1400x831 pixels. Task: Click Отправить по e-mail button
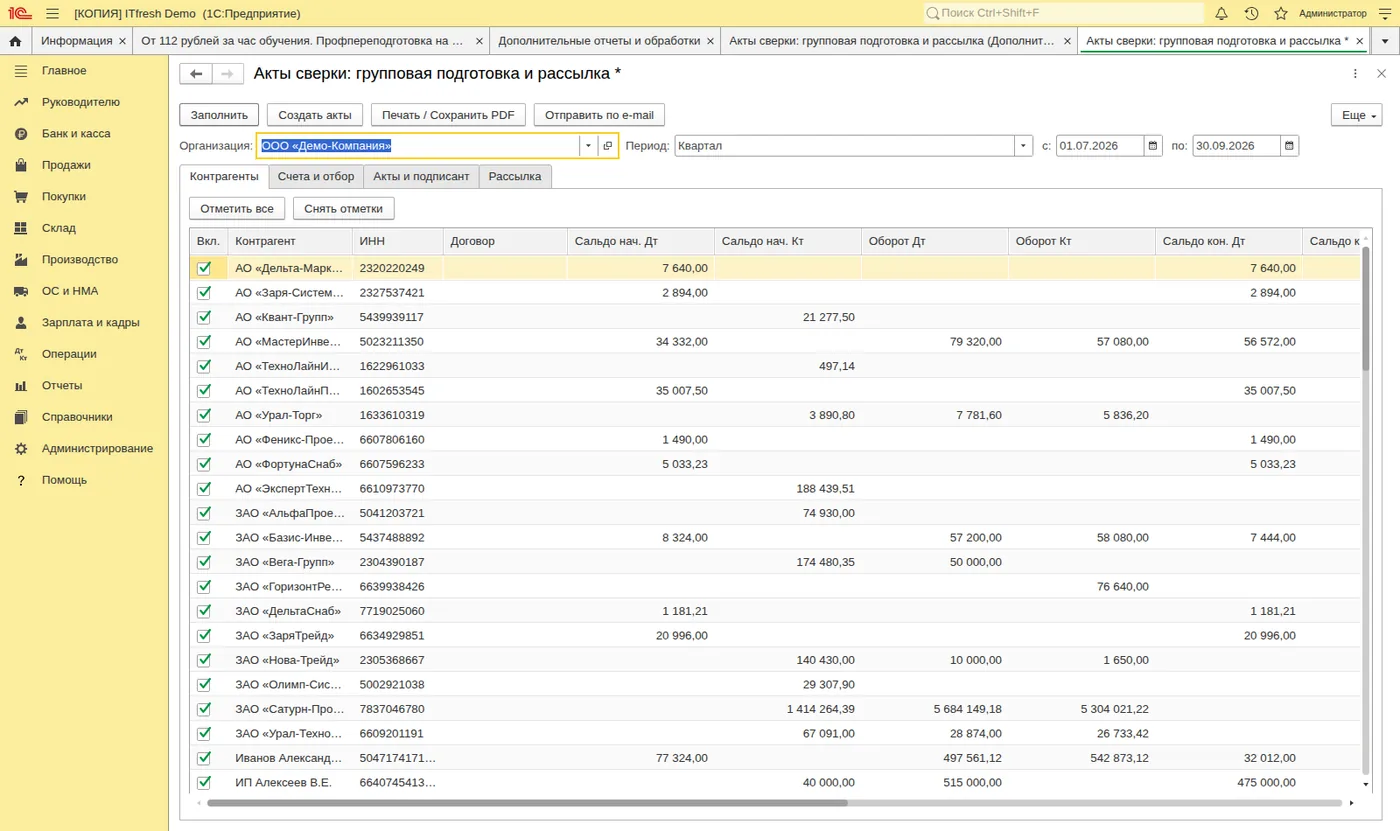(600, 115)
